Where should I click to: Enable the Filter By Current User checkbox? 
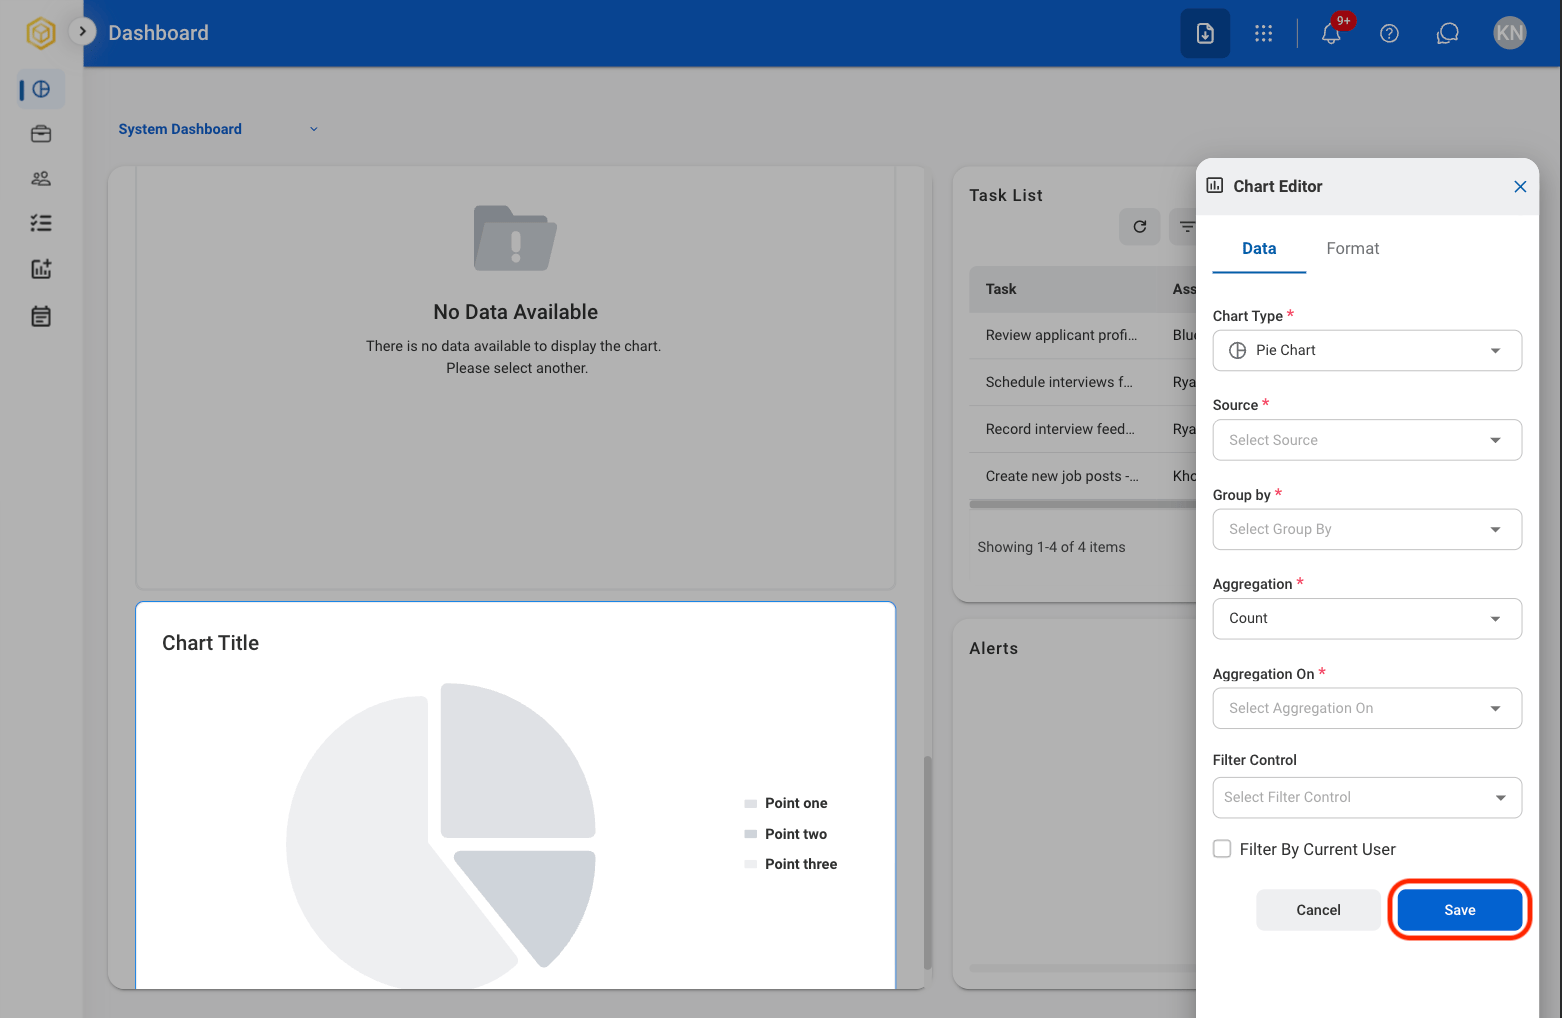pos(1222,849)
